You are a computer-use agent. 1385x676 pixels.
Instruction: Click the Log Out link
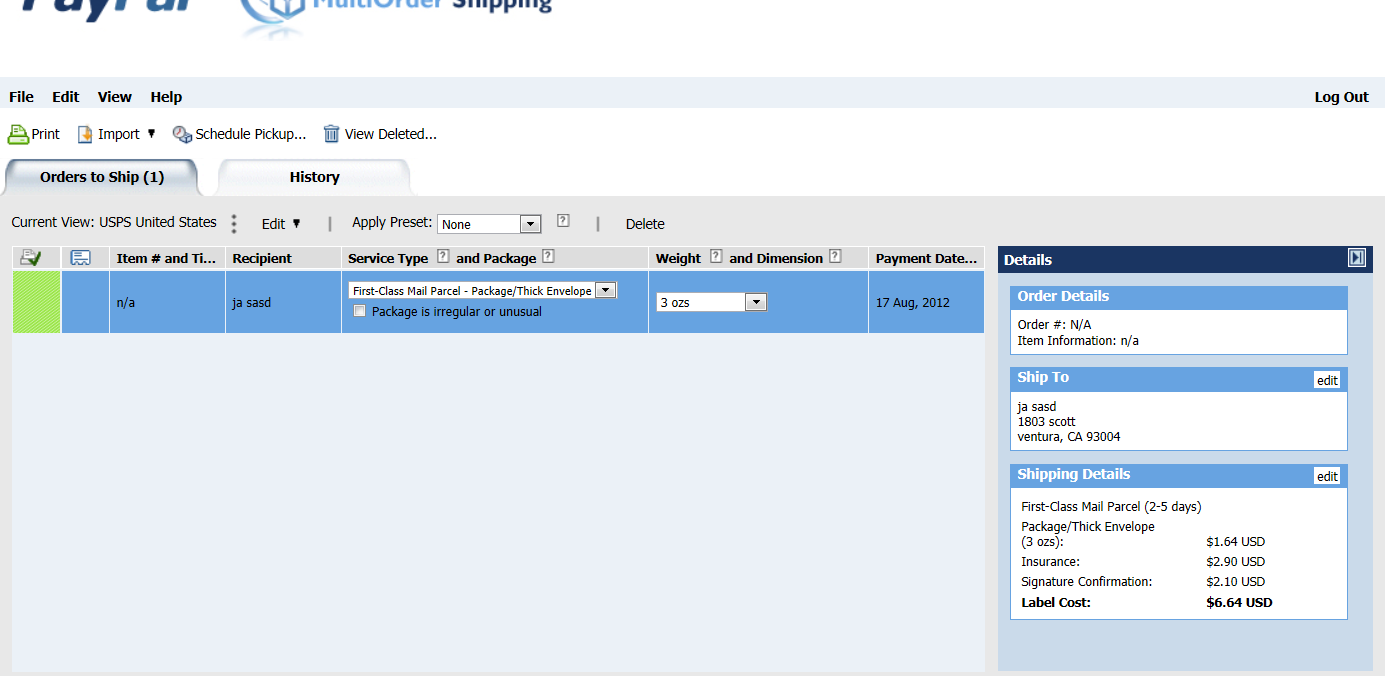point(1341,97)
